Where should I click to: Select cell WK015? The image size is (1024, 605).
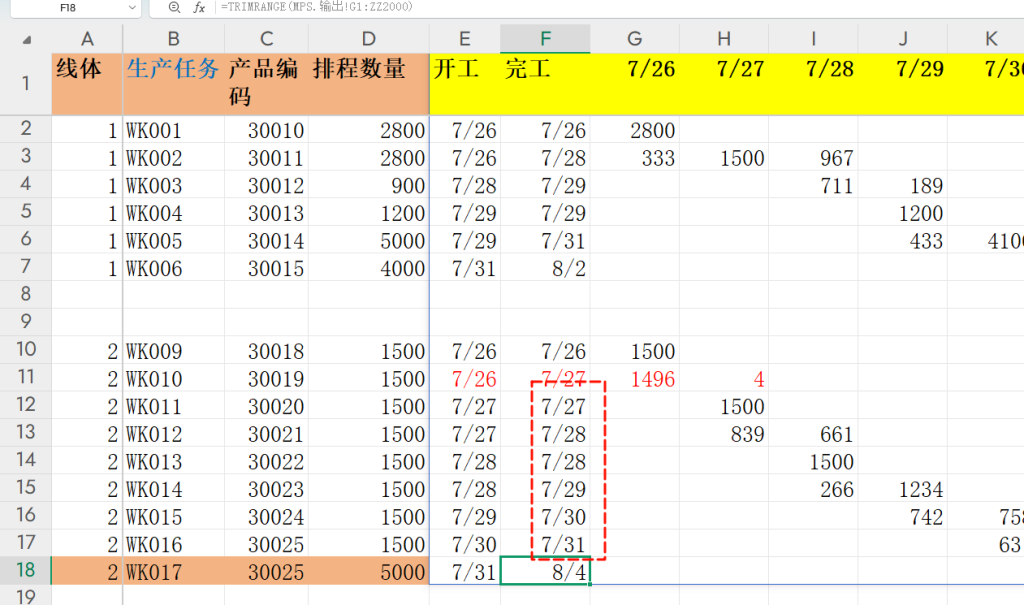173,517
